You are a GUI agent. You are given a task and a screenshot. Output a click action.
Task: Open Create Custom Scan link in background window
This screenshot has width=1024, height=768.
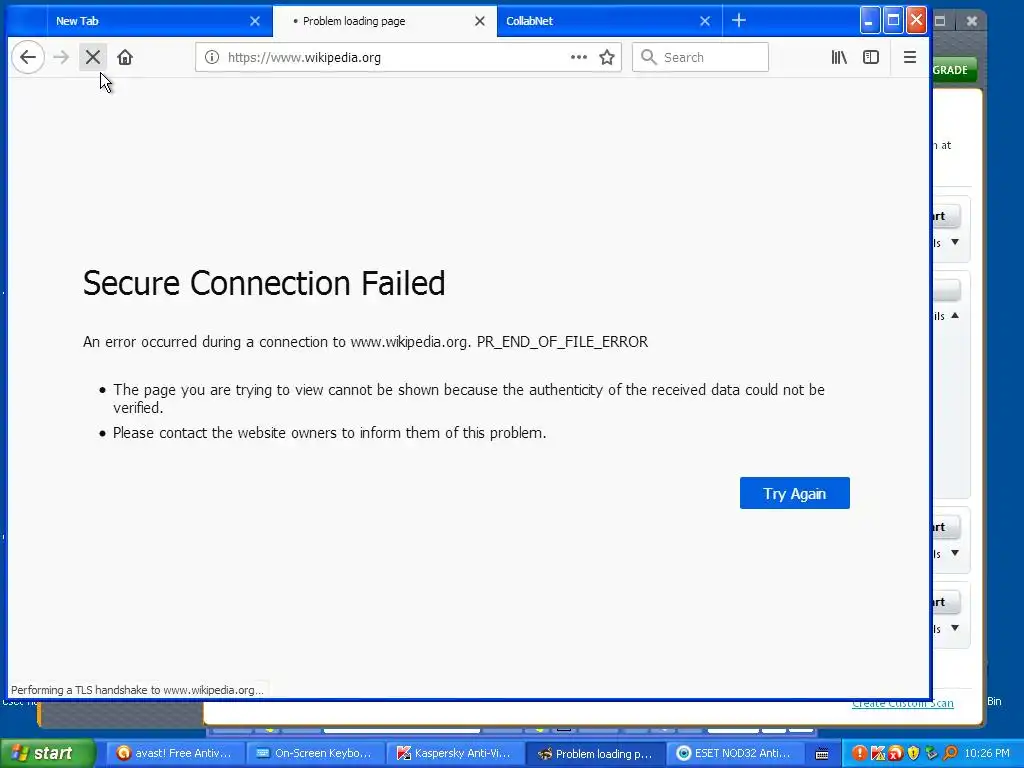coord(903,704)
